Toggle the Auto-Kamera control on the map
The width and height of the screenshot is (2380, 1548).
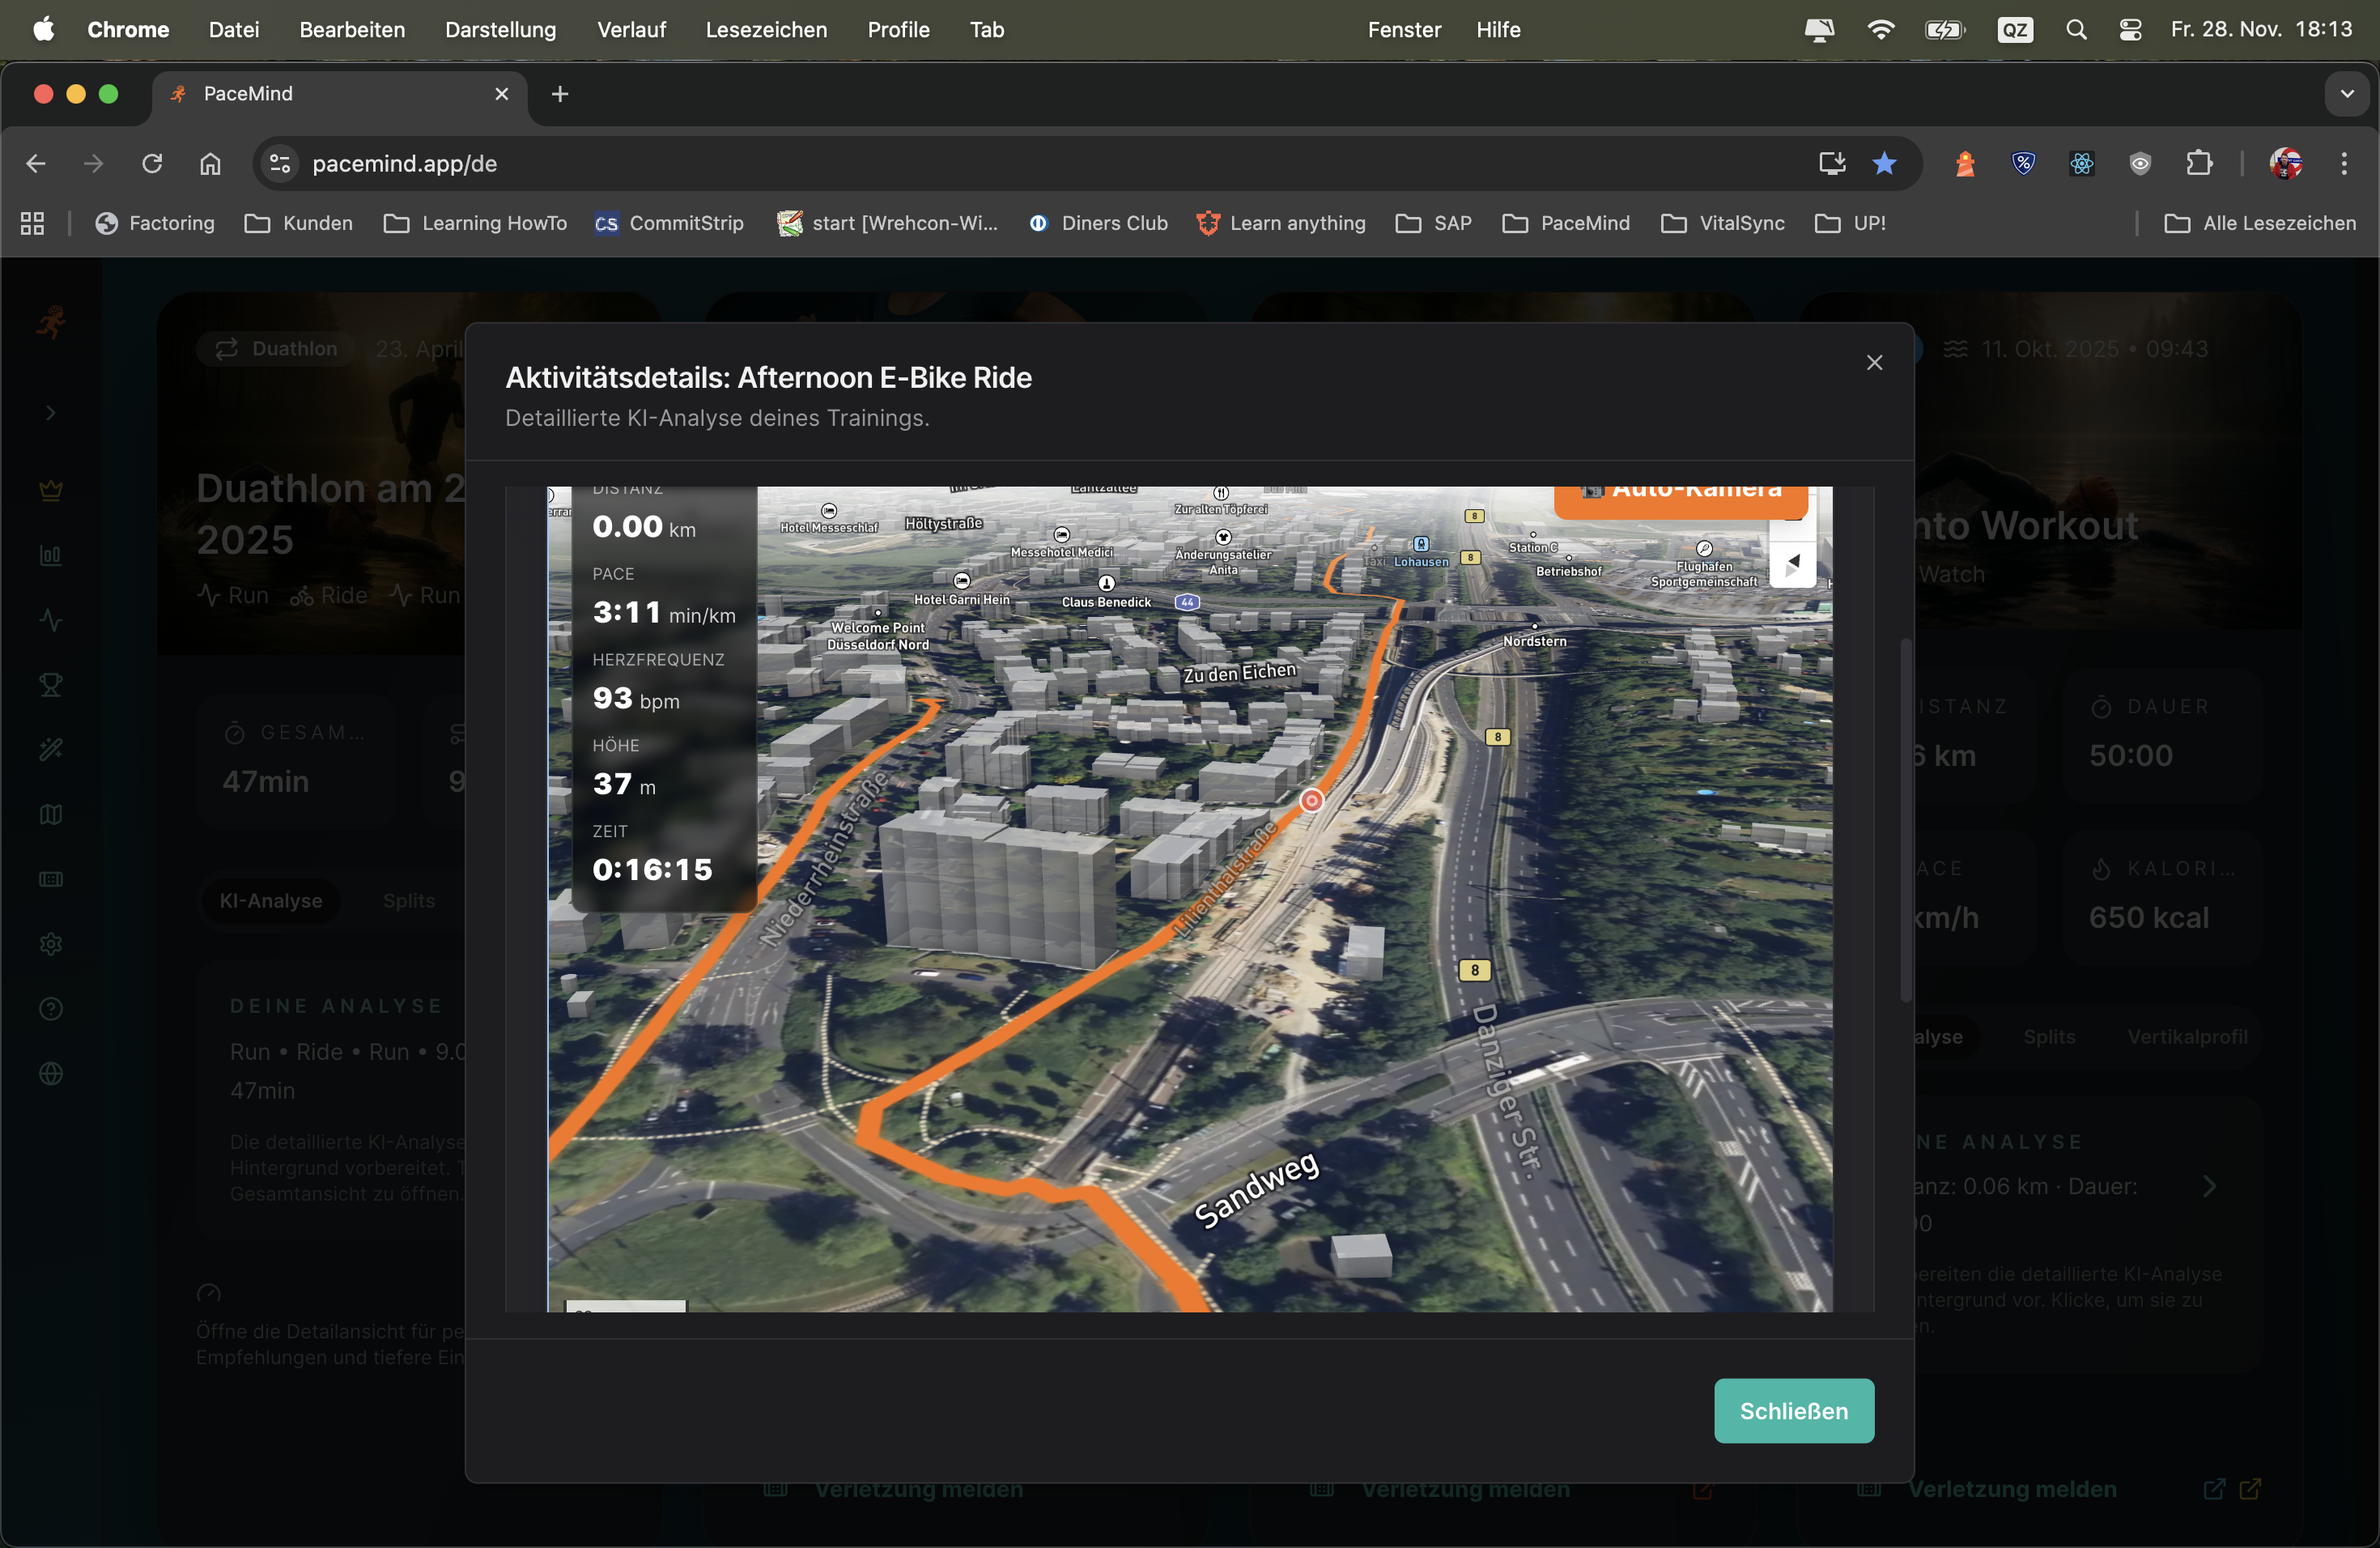tap(1681, 491)
